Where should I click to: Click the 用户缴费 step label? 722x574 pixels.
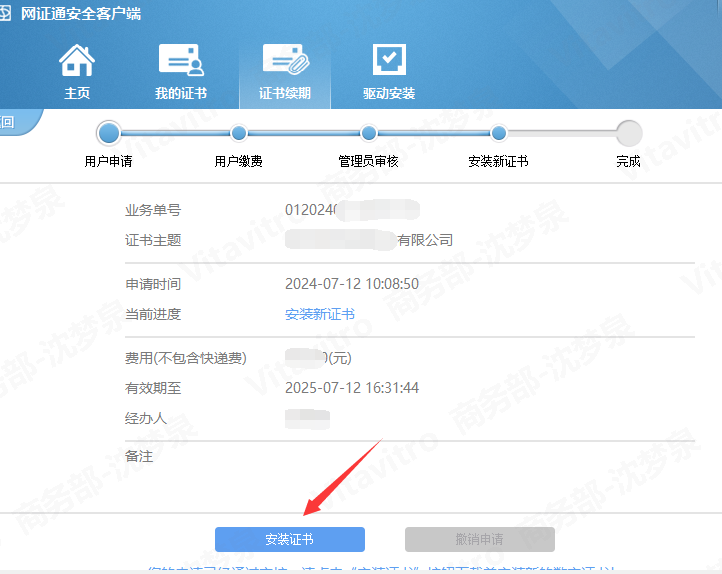click(239, 161)
